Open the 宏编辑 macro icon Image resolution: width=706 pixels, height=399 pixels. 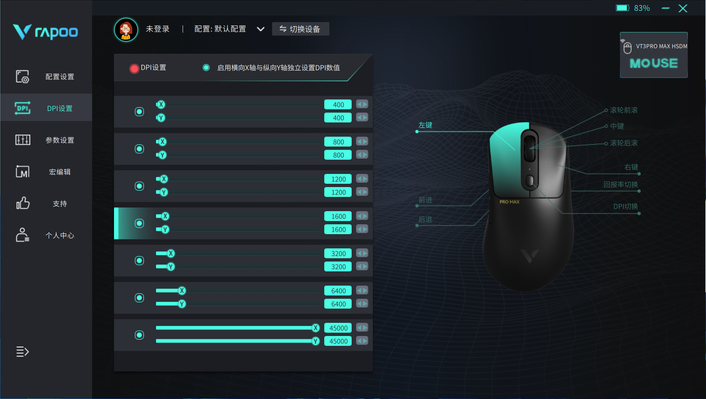pos(23,172)
